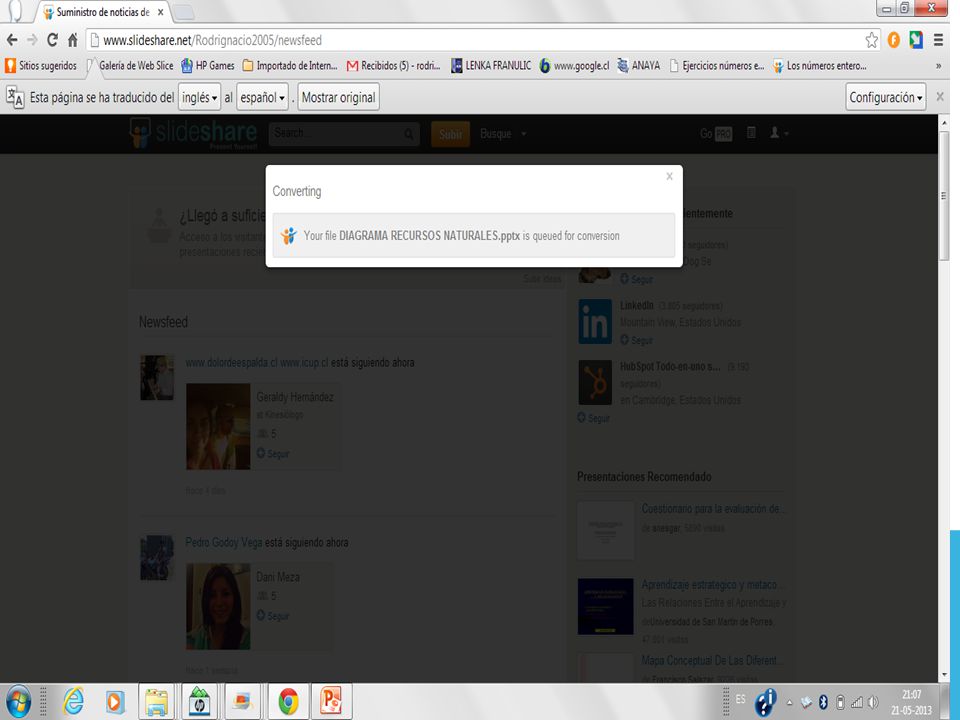The image size is (960, 720).
Task: Open the Recibidos (5) Gmail bookmark
Action: point(394,66)
